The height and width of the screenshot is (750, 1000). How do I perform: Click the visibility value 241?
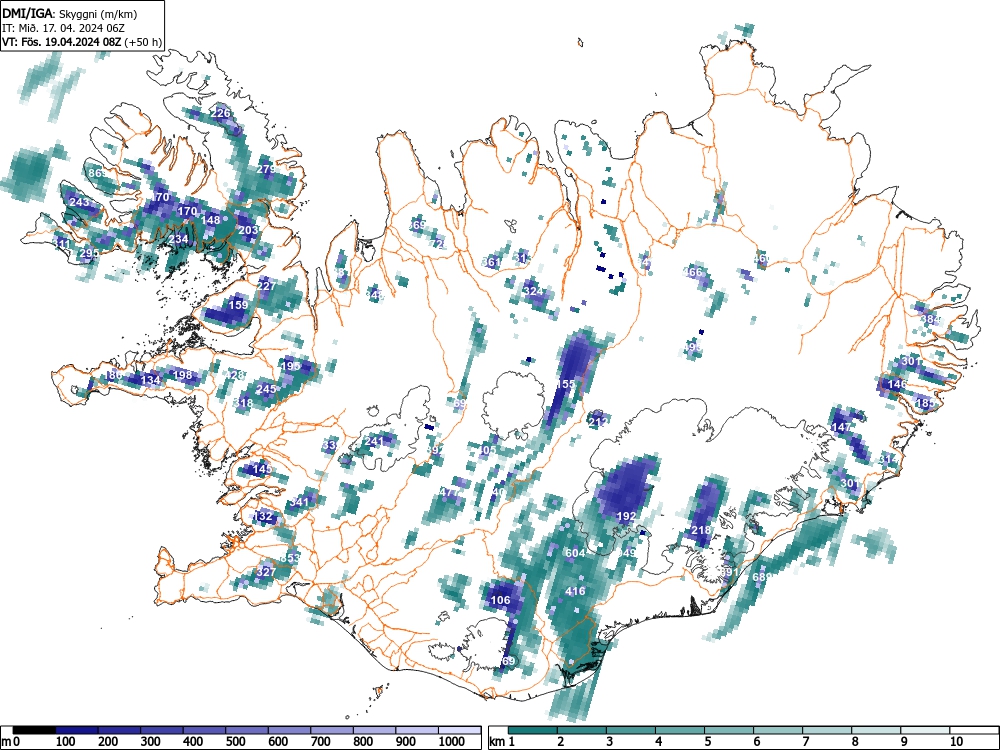(374, 441)
